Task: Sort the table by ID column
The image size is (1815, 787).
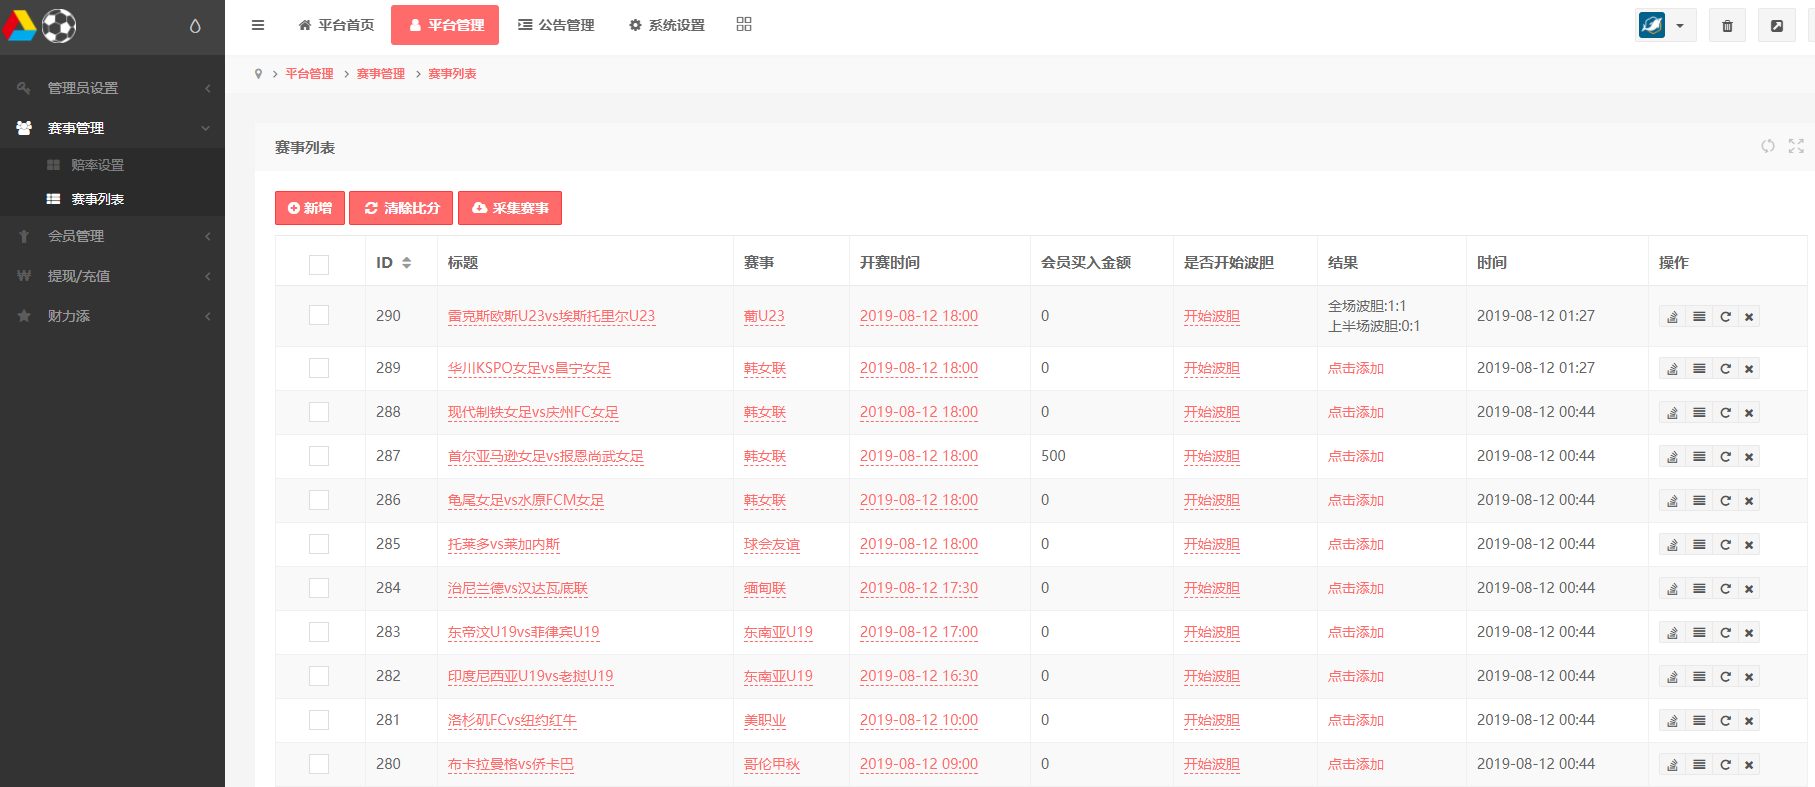Action: (x=406, y=263)
